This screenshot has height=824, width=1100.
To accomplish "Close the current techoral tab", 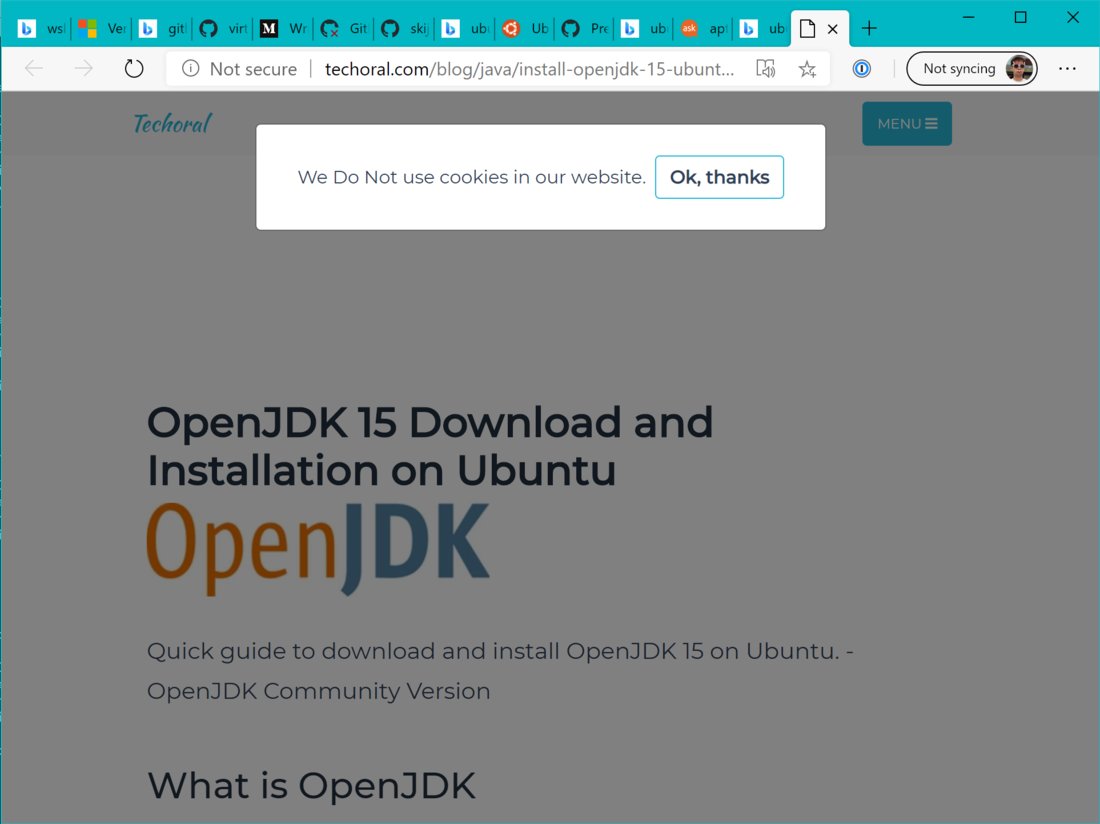I will (833, 29).
